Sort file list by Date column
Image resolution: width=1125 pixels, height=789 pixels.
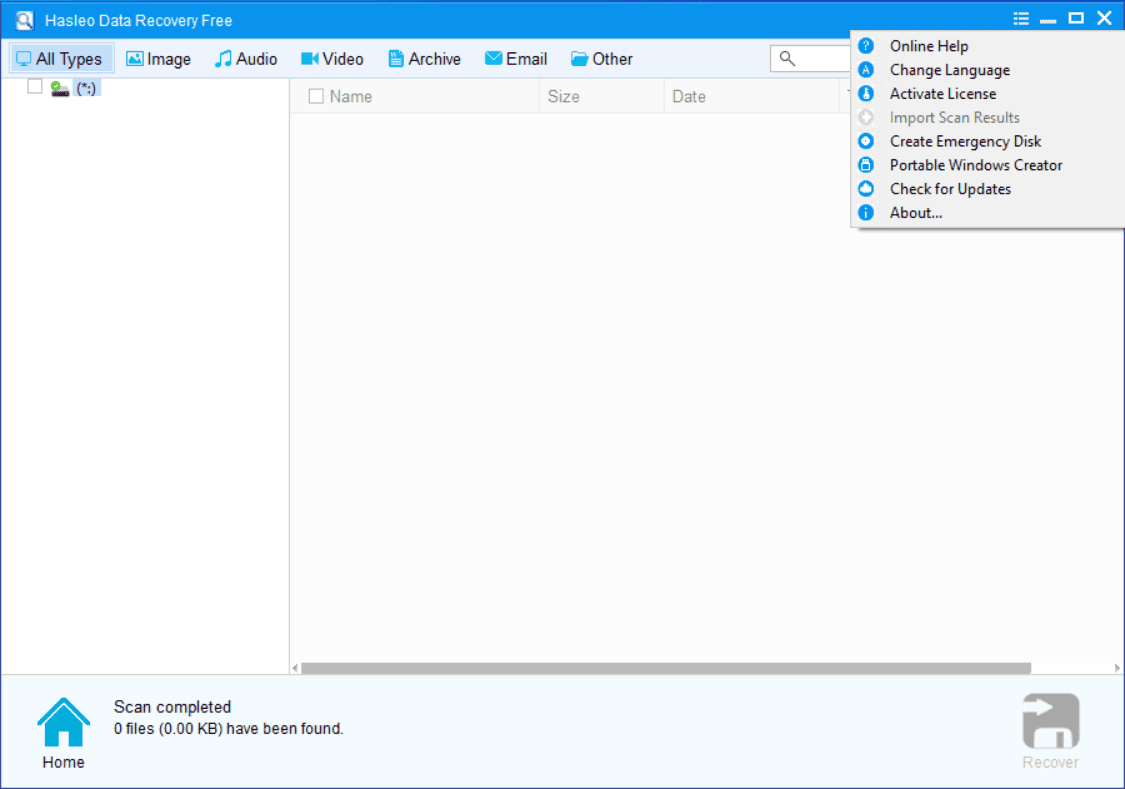click(688, 97)
